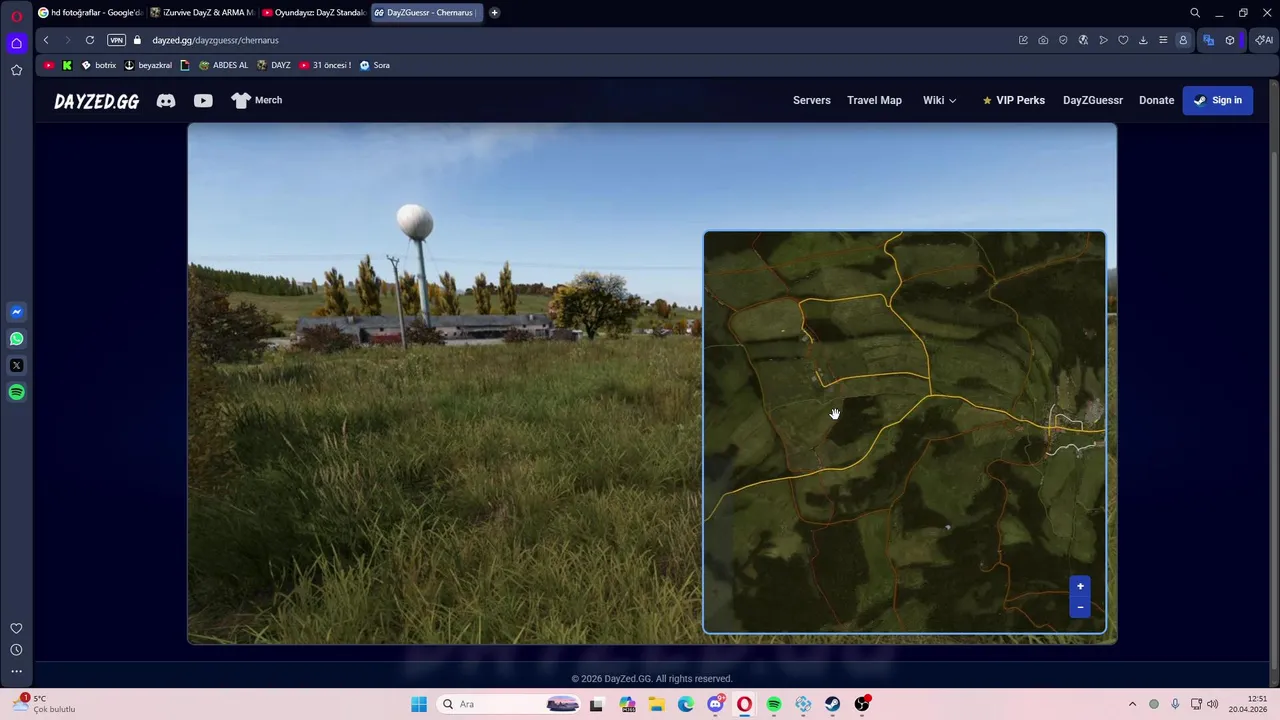This screenshot has height=720, width=1280.
Task: Open WhatsApp in the Opera sidebar
Action: pos(16,339)
